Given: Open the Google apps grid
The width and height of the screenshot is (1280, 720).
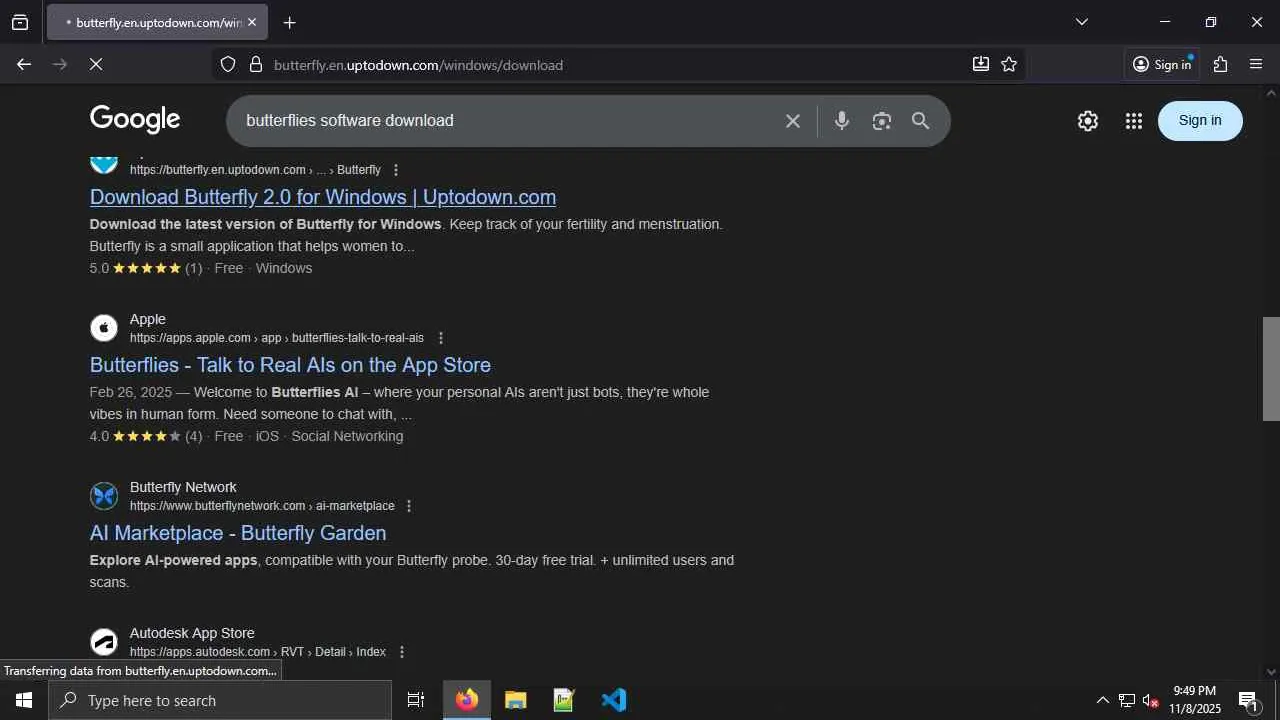Looking at the screenshot, I should [x=1133, y=121].
